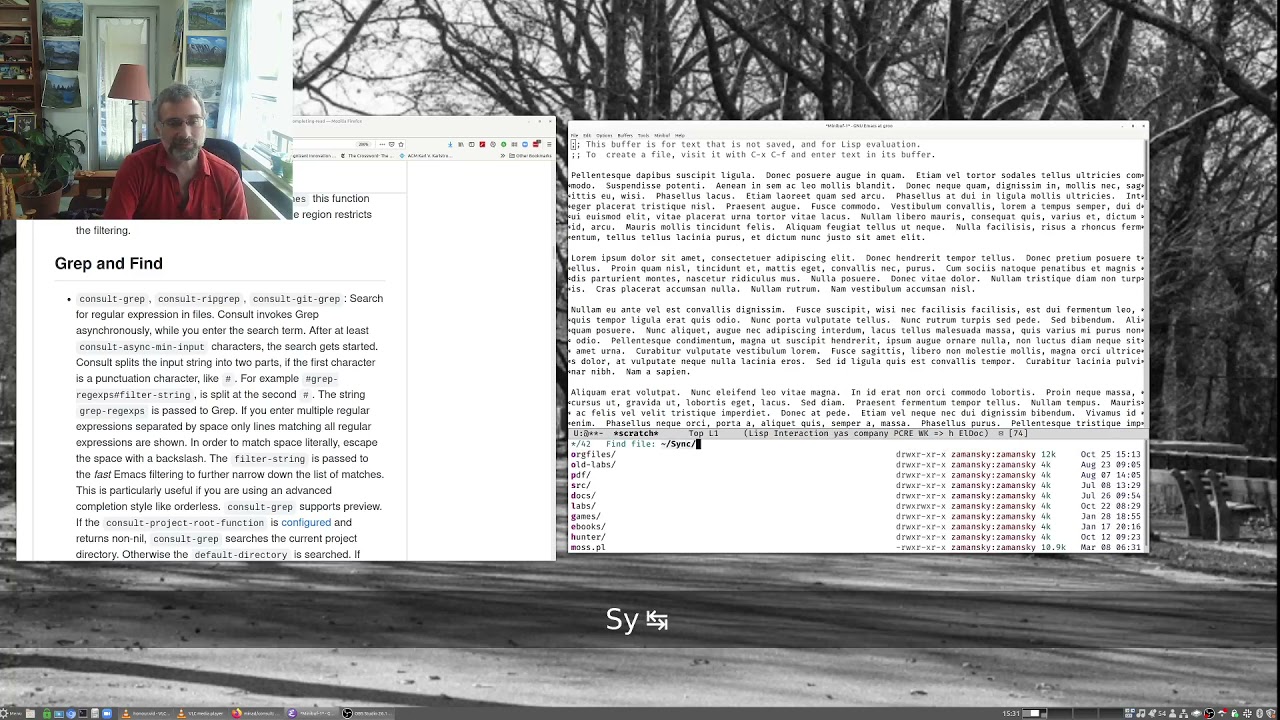Open the File menu in Emacs
Screen dimensions: 1280x720
click(574, 135)
